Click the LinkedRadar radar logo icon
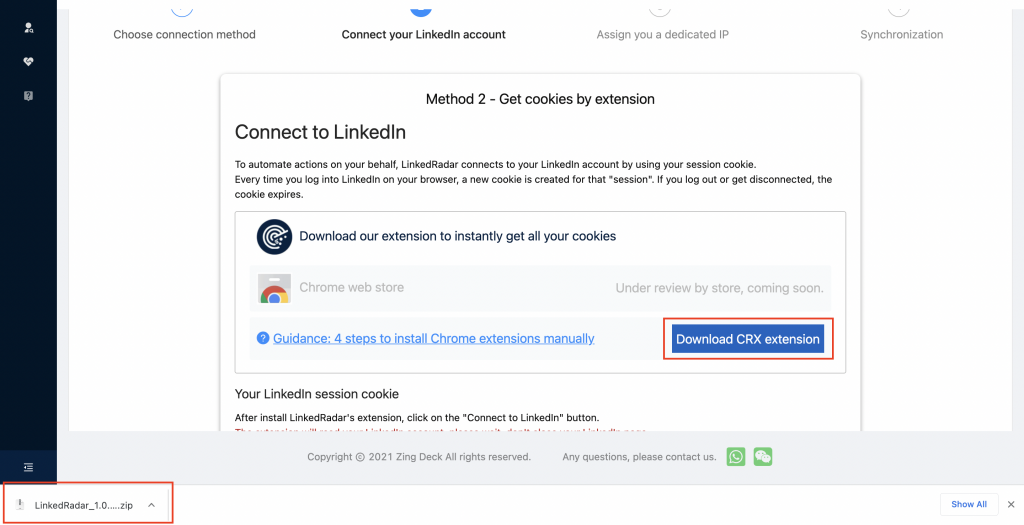The image size is (1024, 525). click(274, 237)
